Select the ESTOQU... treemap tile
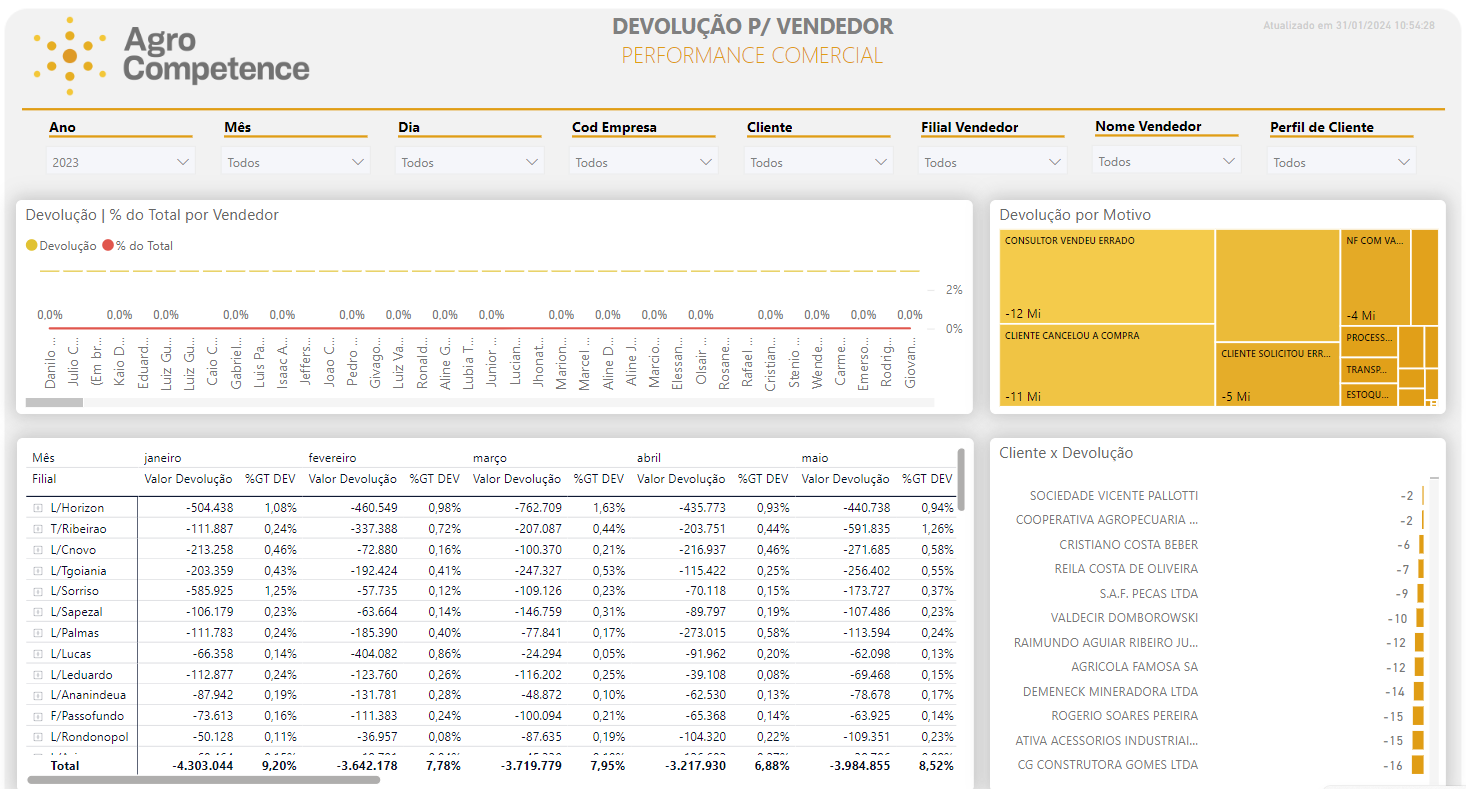Viewport: 1466px width, 789px height. coord(1369,395)
